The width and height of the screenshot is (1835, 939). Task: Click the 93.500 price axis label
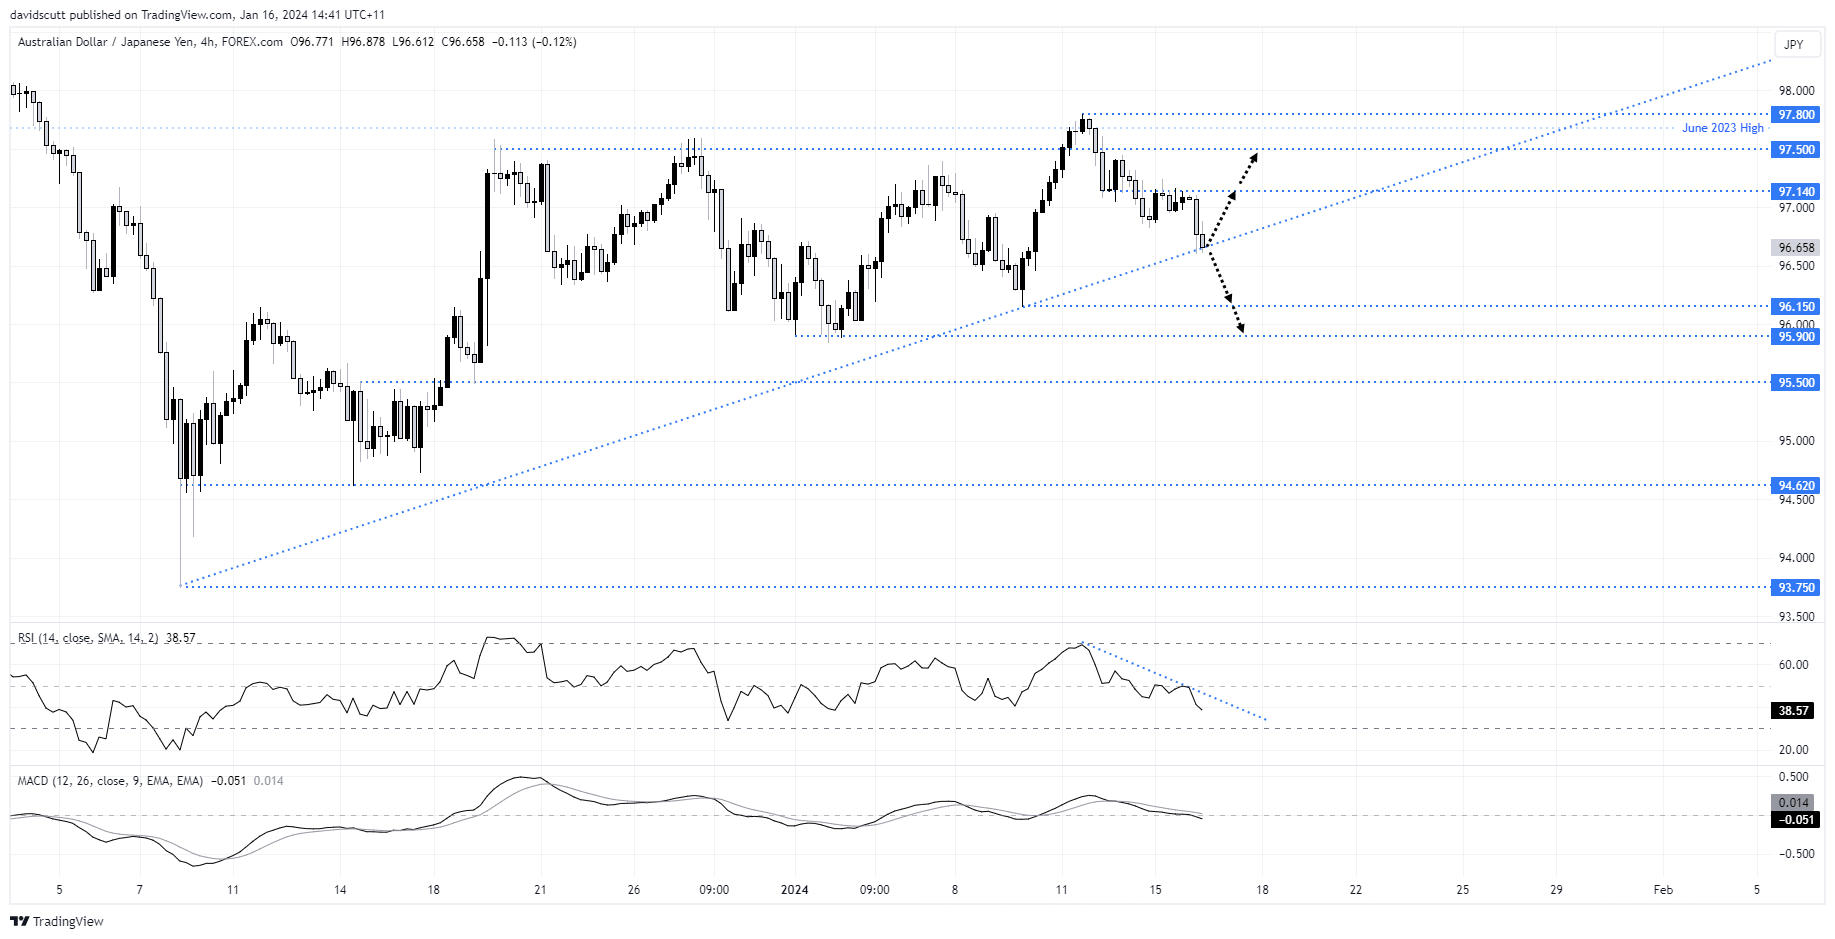(x=1796, y=617)
